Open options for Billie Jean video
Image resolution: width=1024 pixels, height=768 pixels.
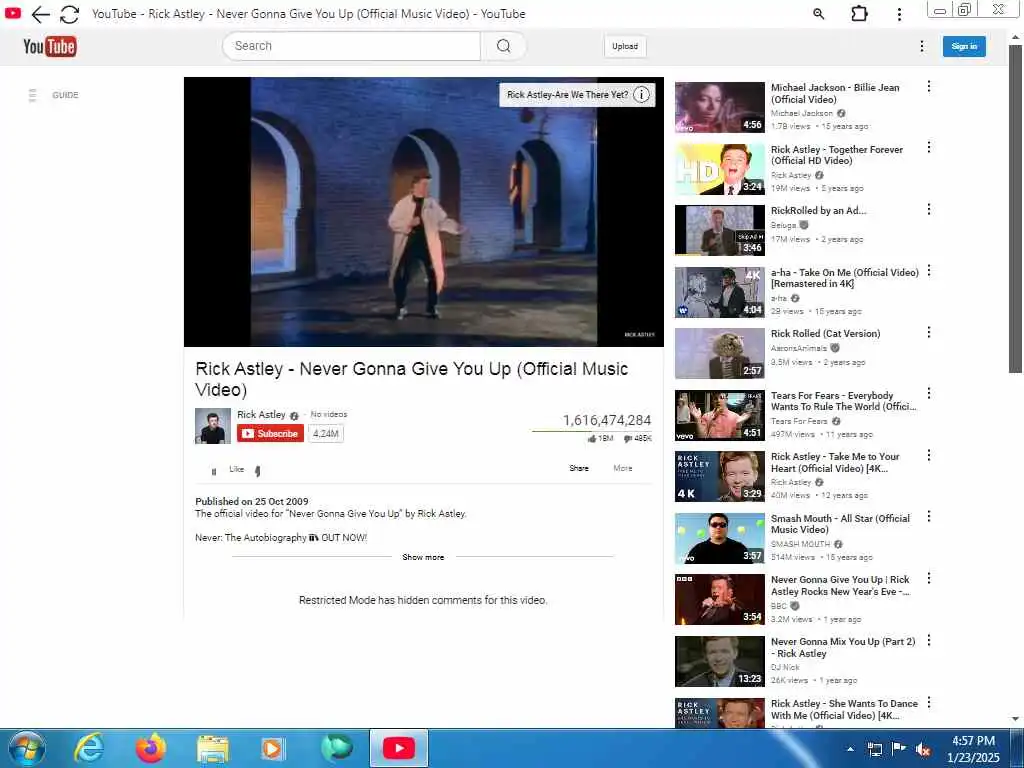pos(929,87)
